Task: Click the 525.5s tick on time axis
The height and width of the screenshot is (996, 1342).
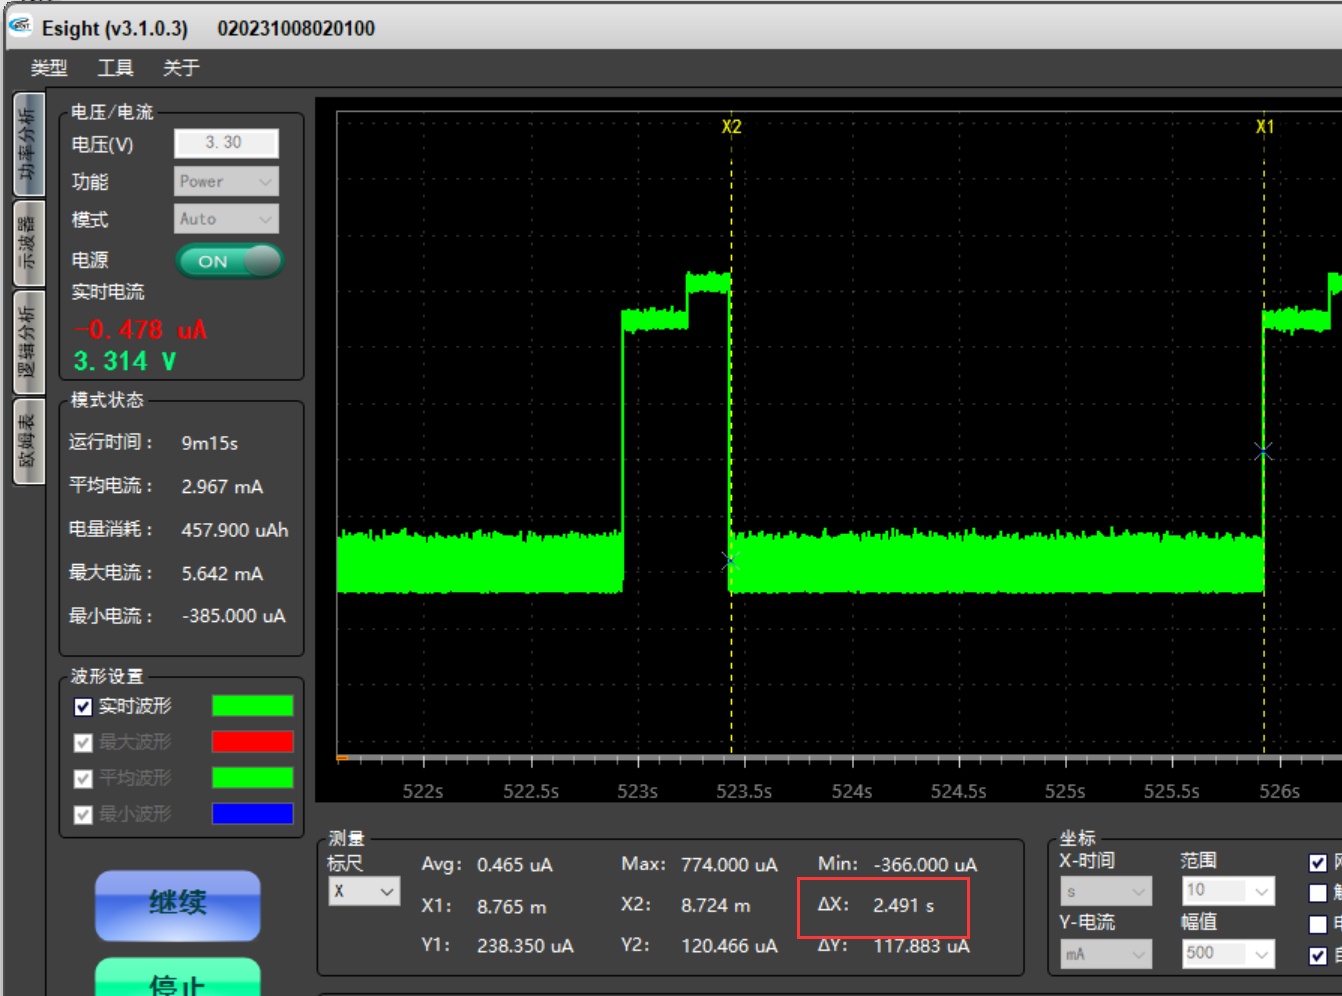Action: click(1172, 791)
